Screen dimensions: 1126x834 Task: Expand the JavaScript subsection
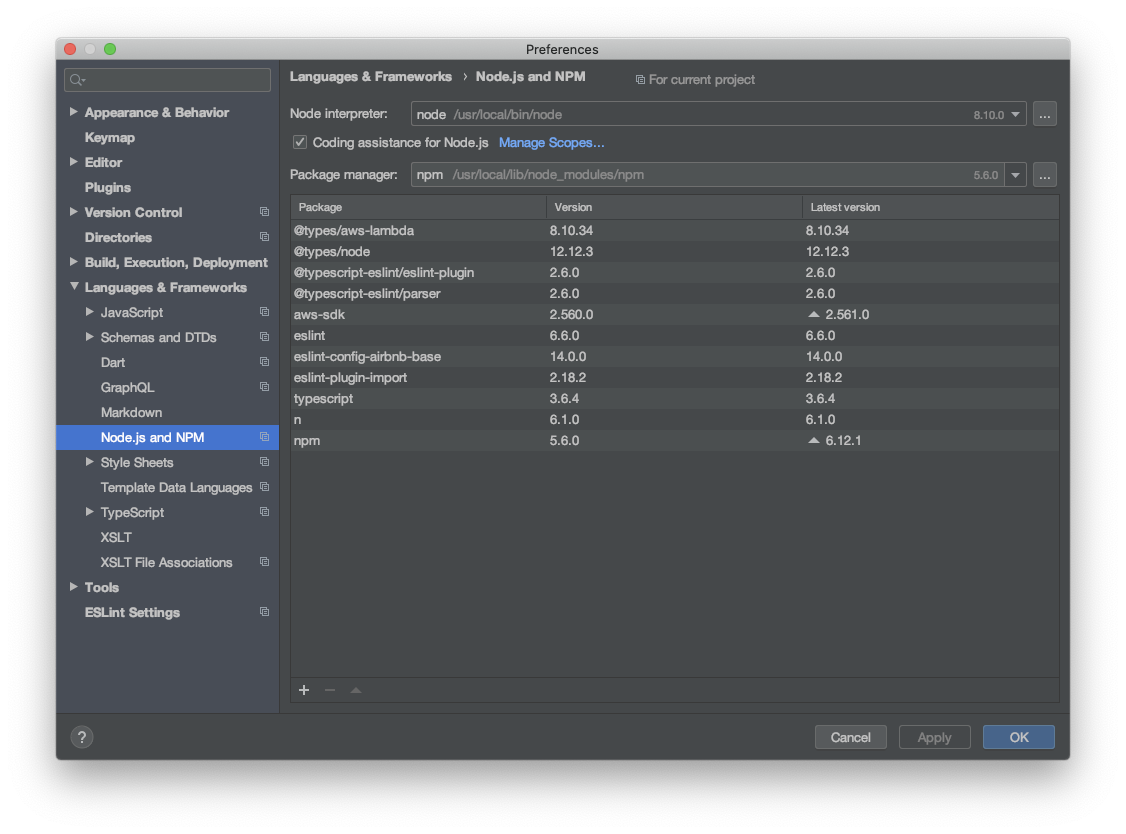(89, 312)
